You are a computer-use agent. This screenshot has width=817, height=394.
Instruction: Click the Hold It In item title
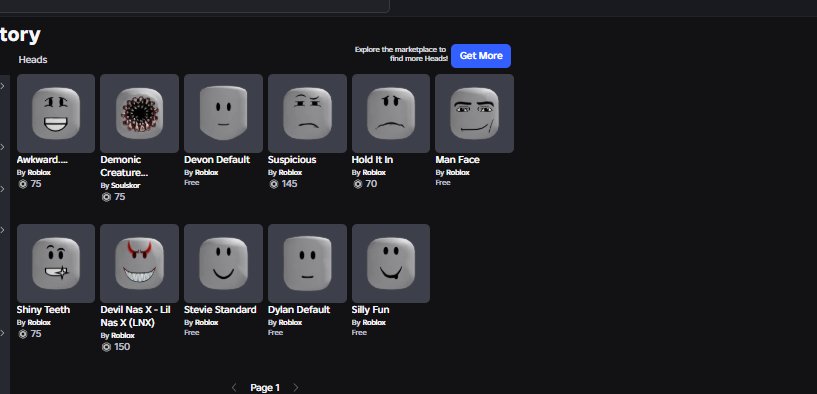coord(372,159)
